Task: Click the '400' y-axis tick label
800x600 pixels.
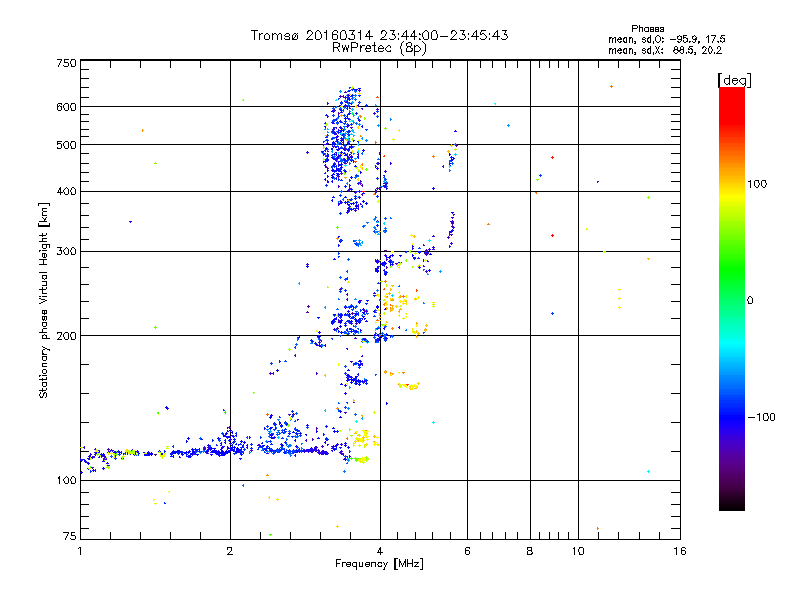Action: click(66, 192)
